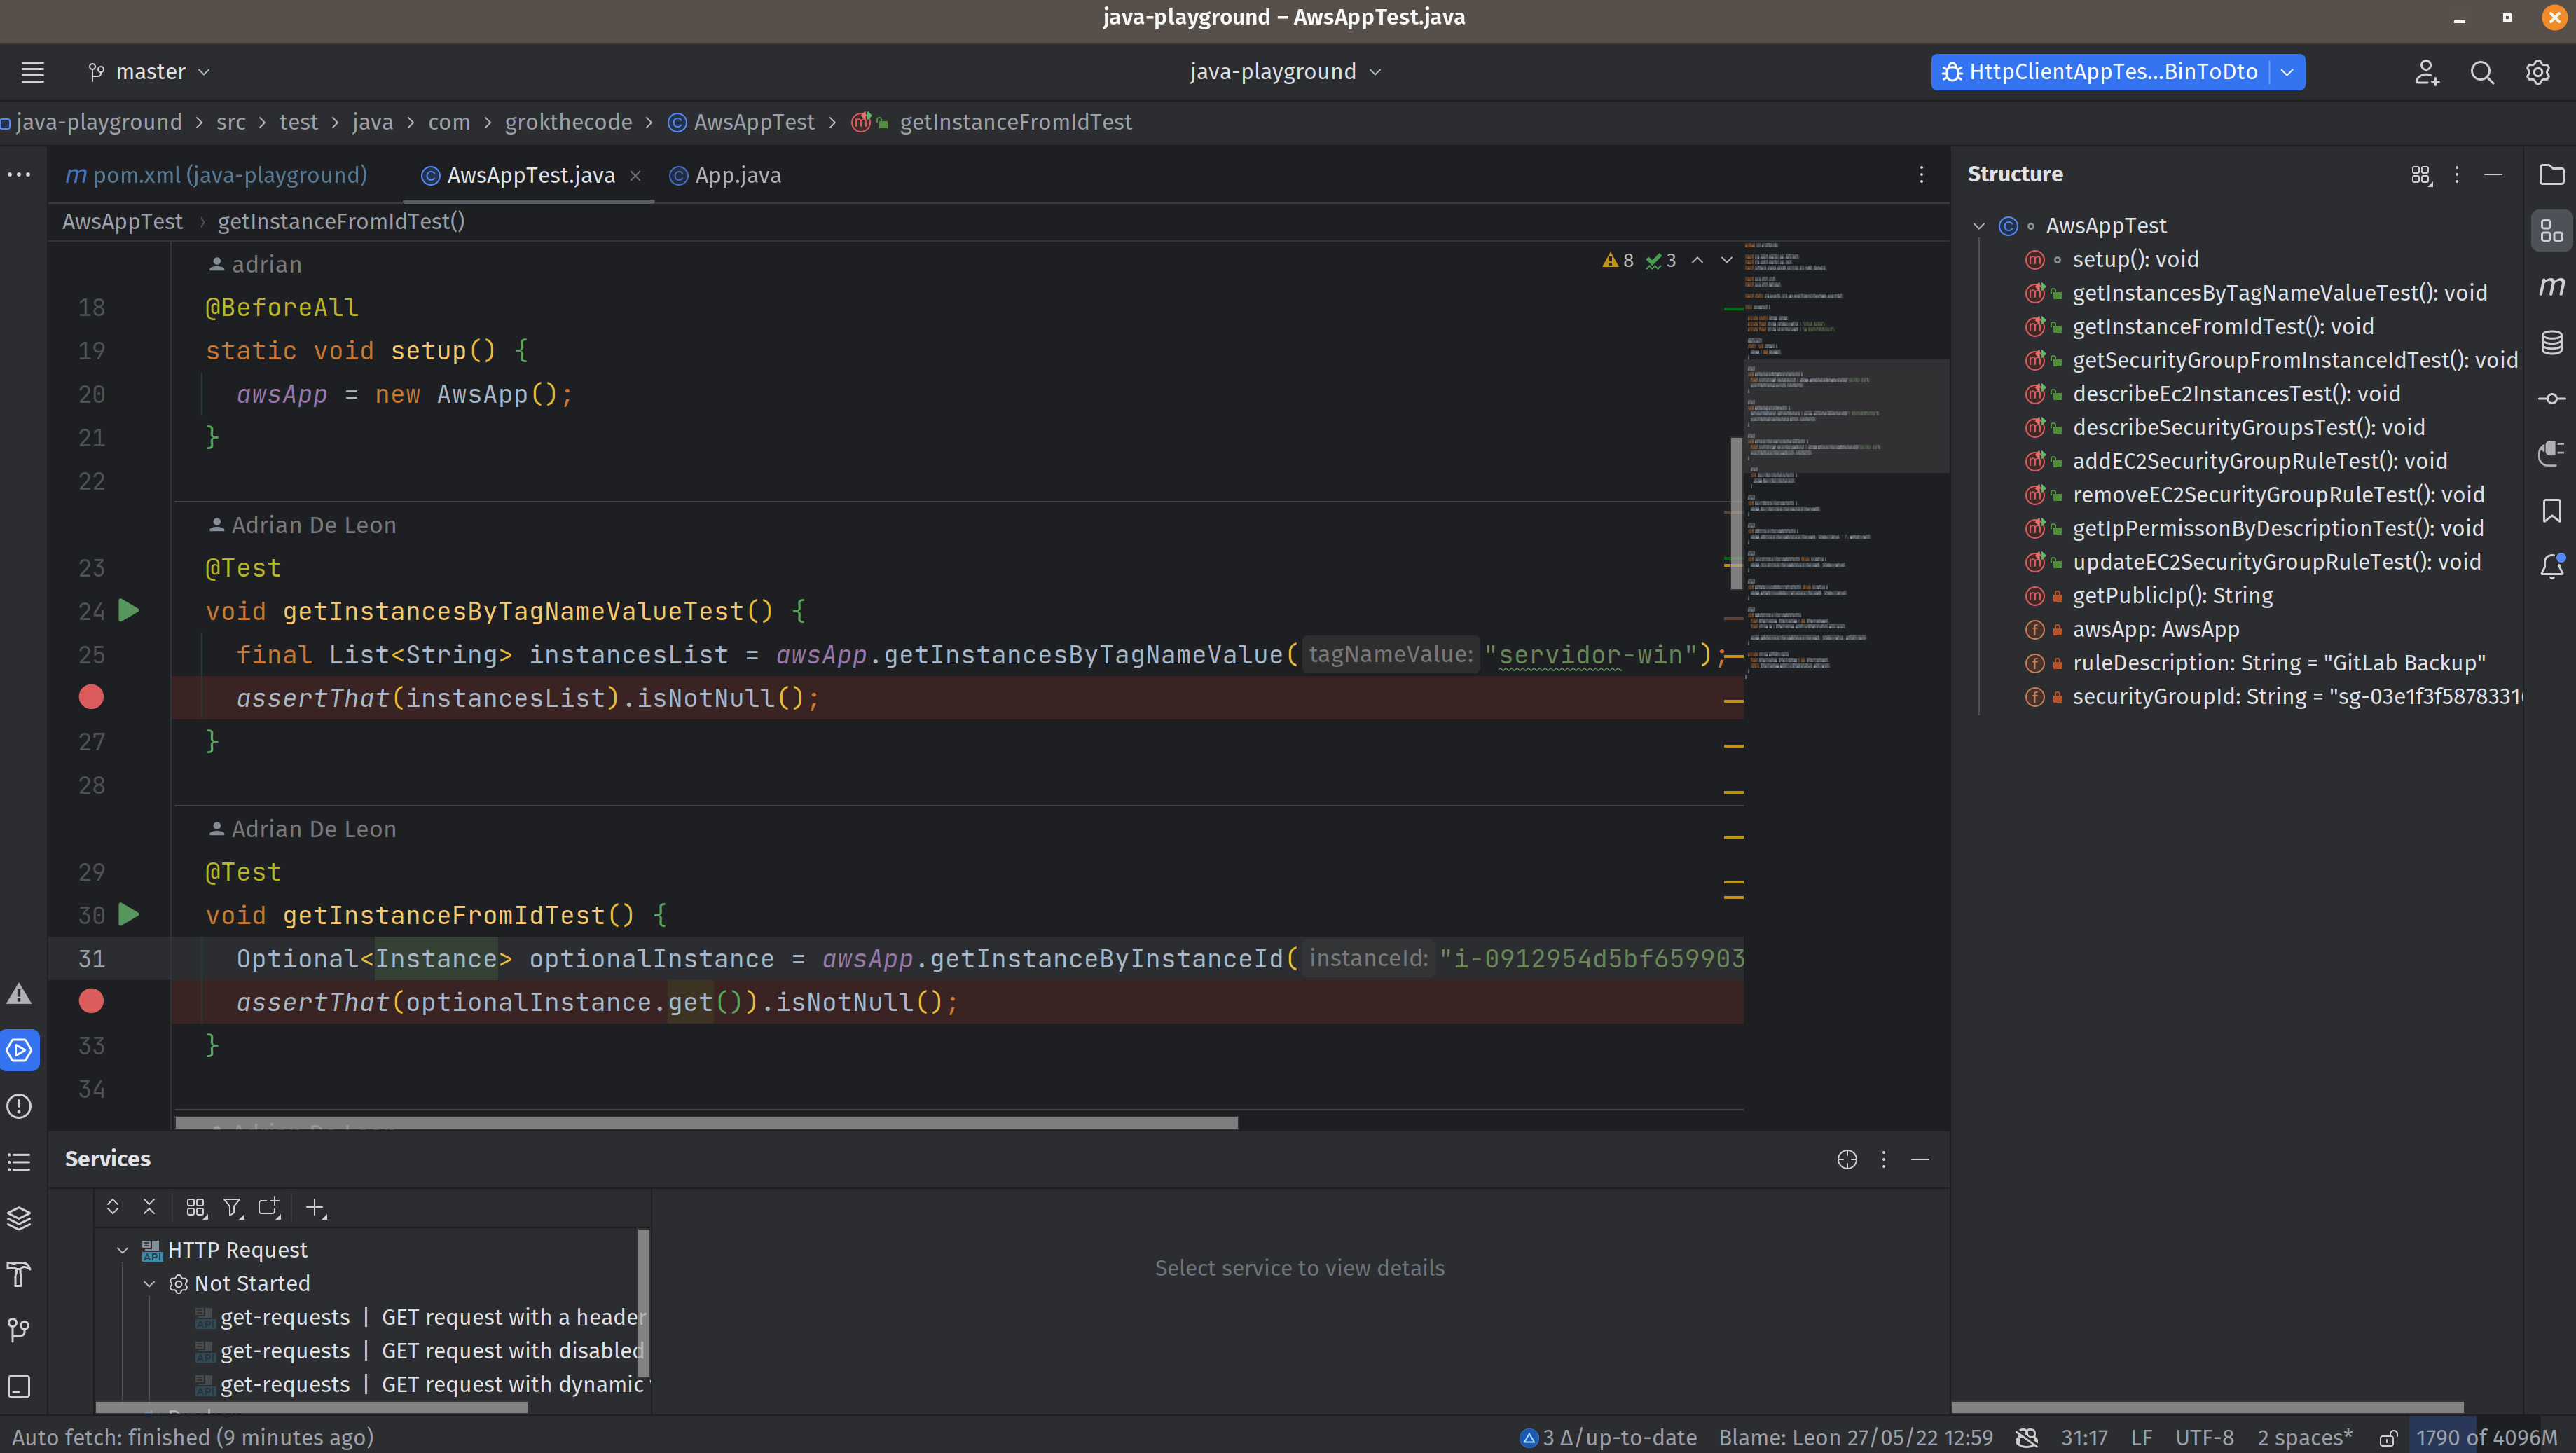This screenshot has height=1453, width=2576.
Task: Remove the breakpoint on the assertThat(optionalInstance.get()) line
Action: tap(91, 1001)
